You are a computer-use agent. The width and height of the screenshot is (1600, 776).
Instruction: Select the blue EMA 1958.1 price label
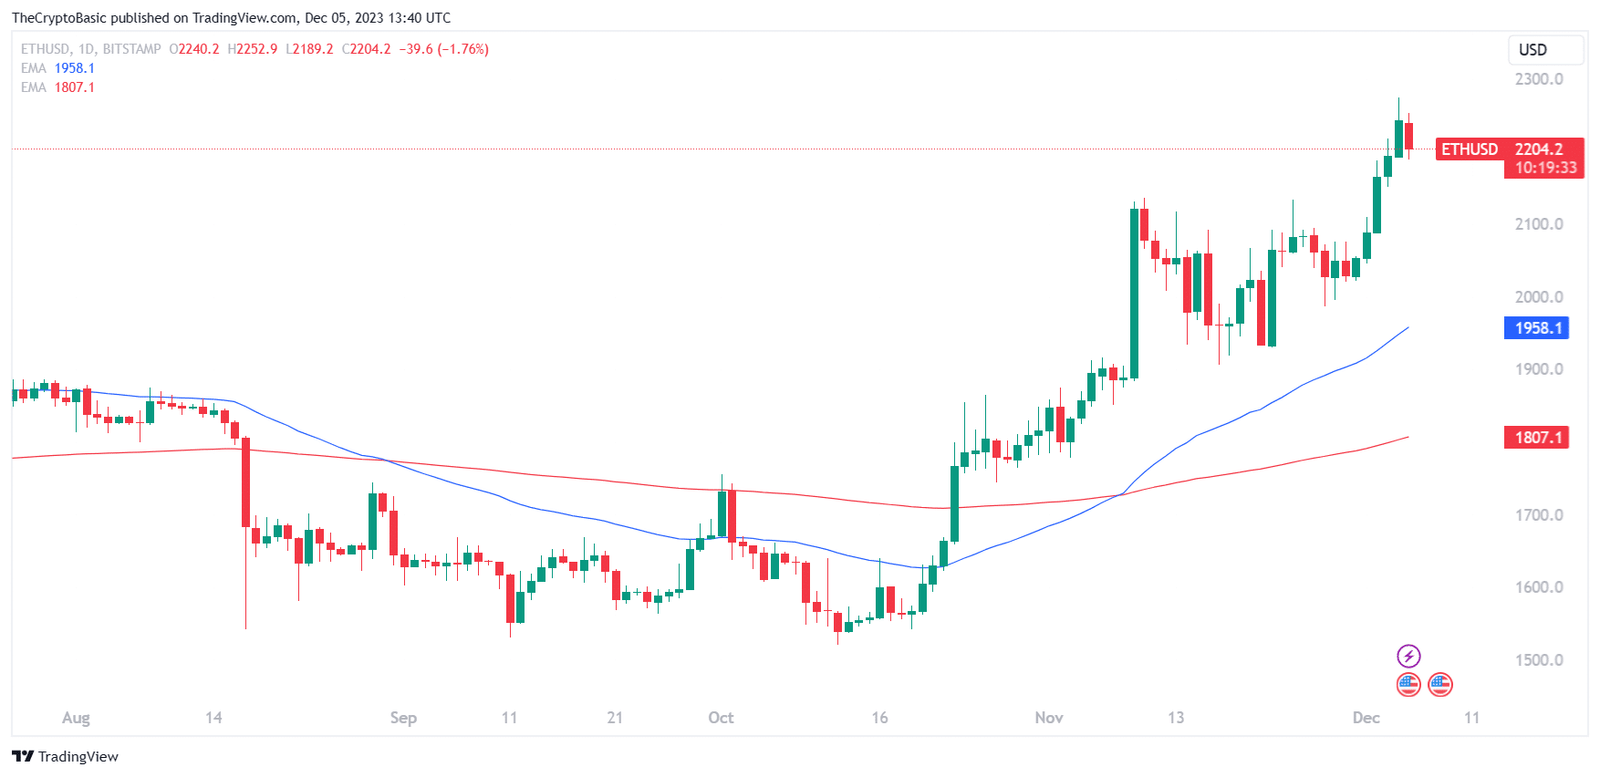(x=1536, y=328)
